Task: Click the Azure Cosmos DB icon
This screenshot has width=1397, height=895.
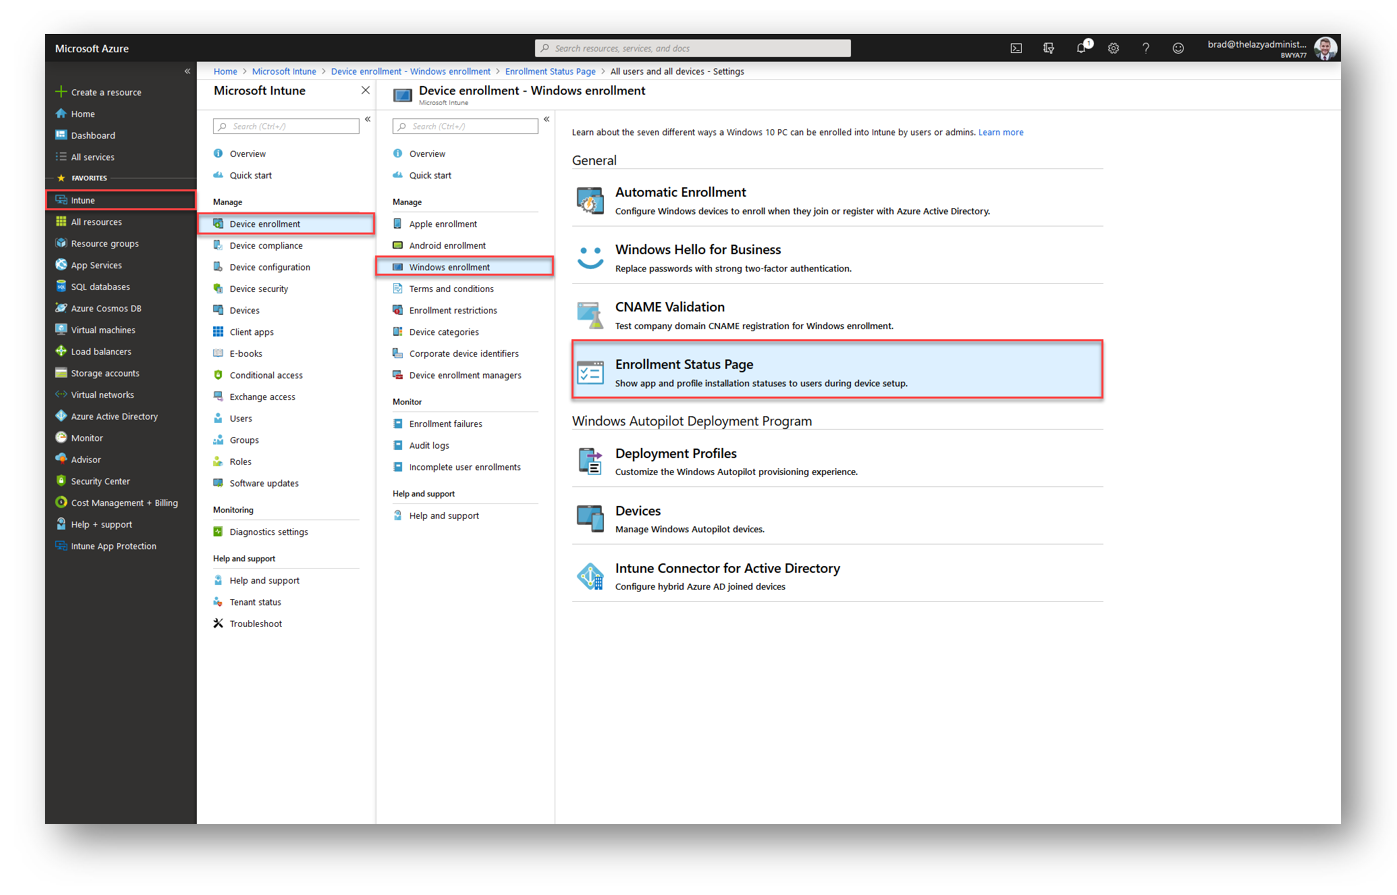Action: point(61,308)
